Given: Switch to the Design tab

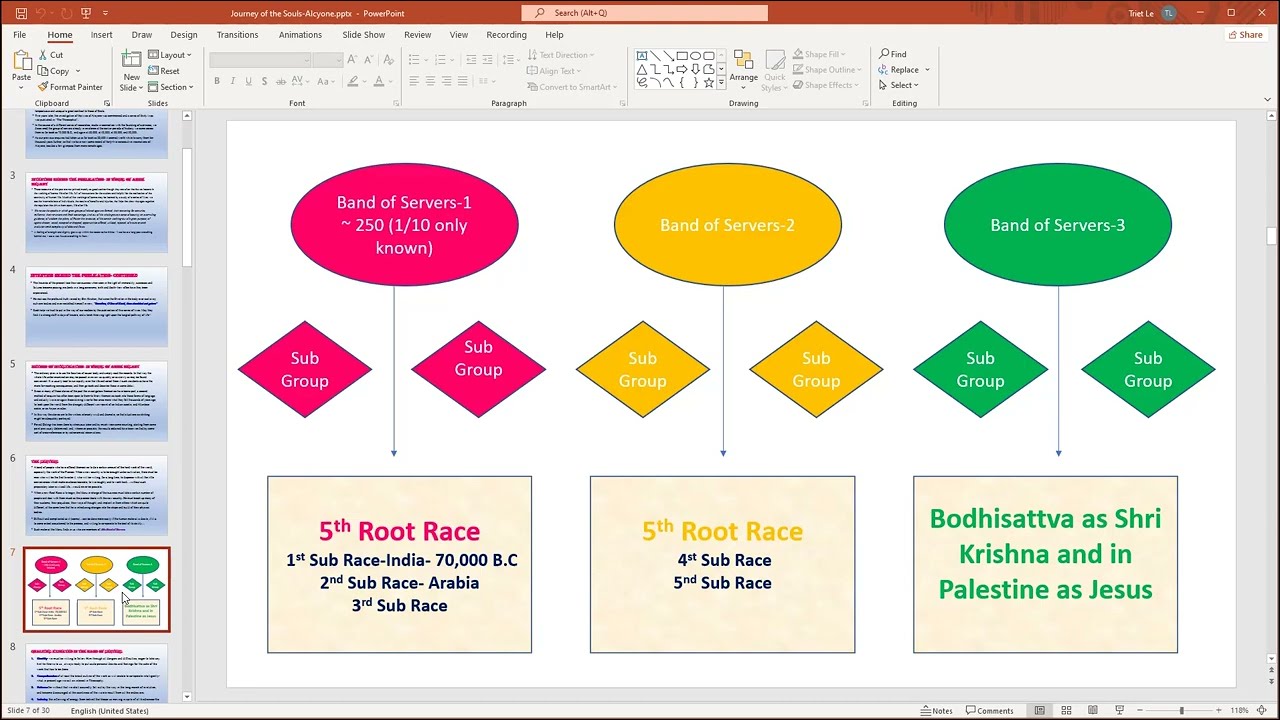Looking at the screenshot, I should (184, 34).
